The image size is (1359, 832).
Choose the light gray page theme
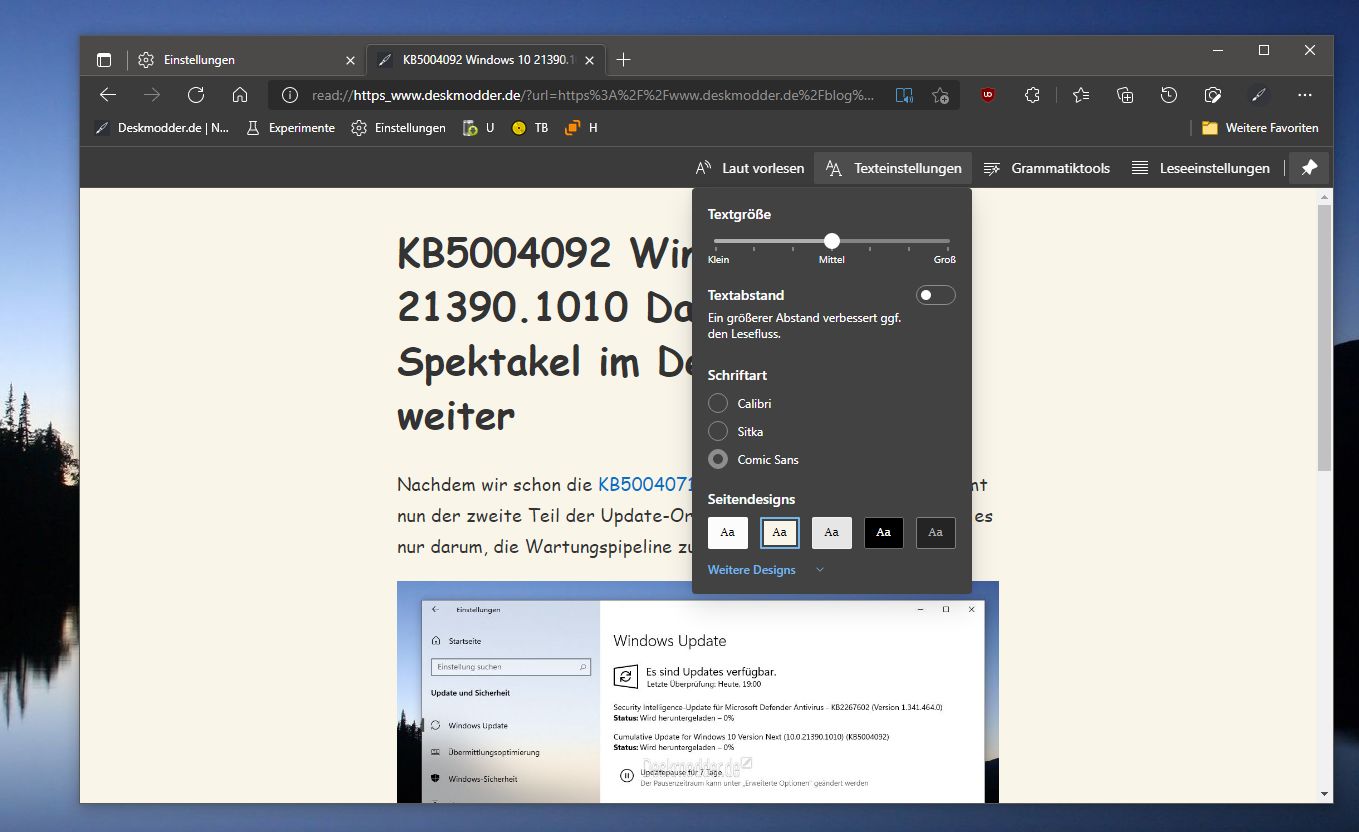coord(832,533)
